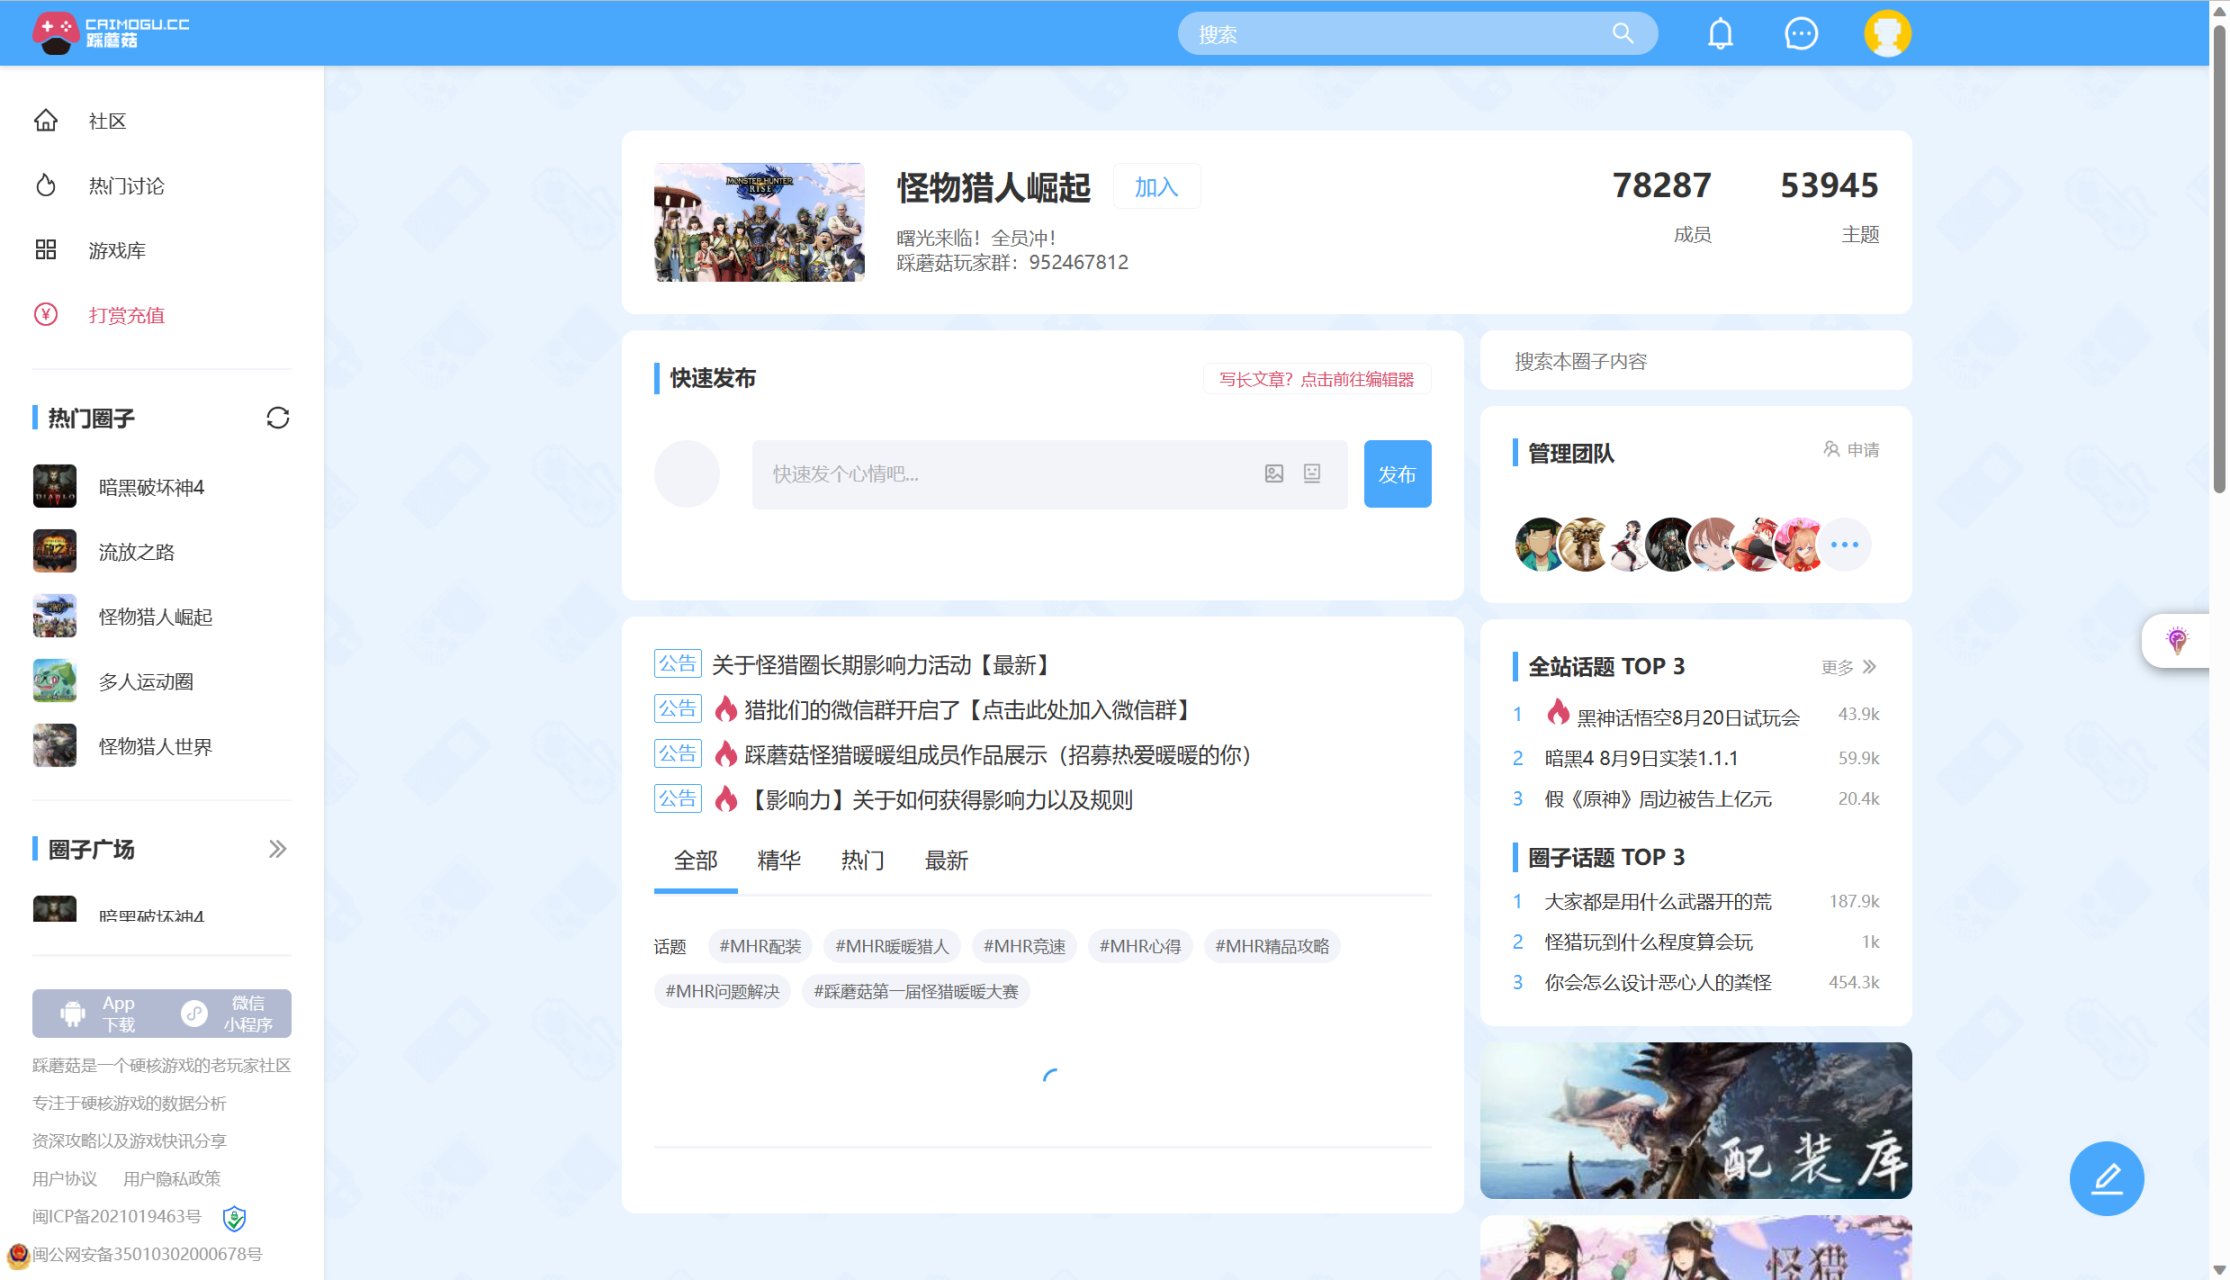Open the 闽公网安备 police record link
This screenshot has height=1280, width=2230.
pos(147,1254)
